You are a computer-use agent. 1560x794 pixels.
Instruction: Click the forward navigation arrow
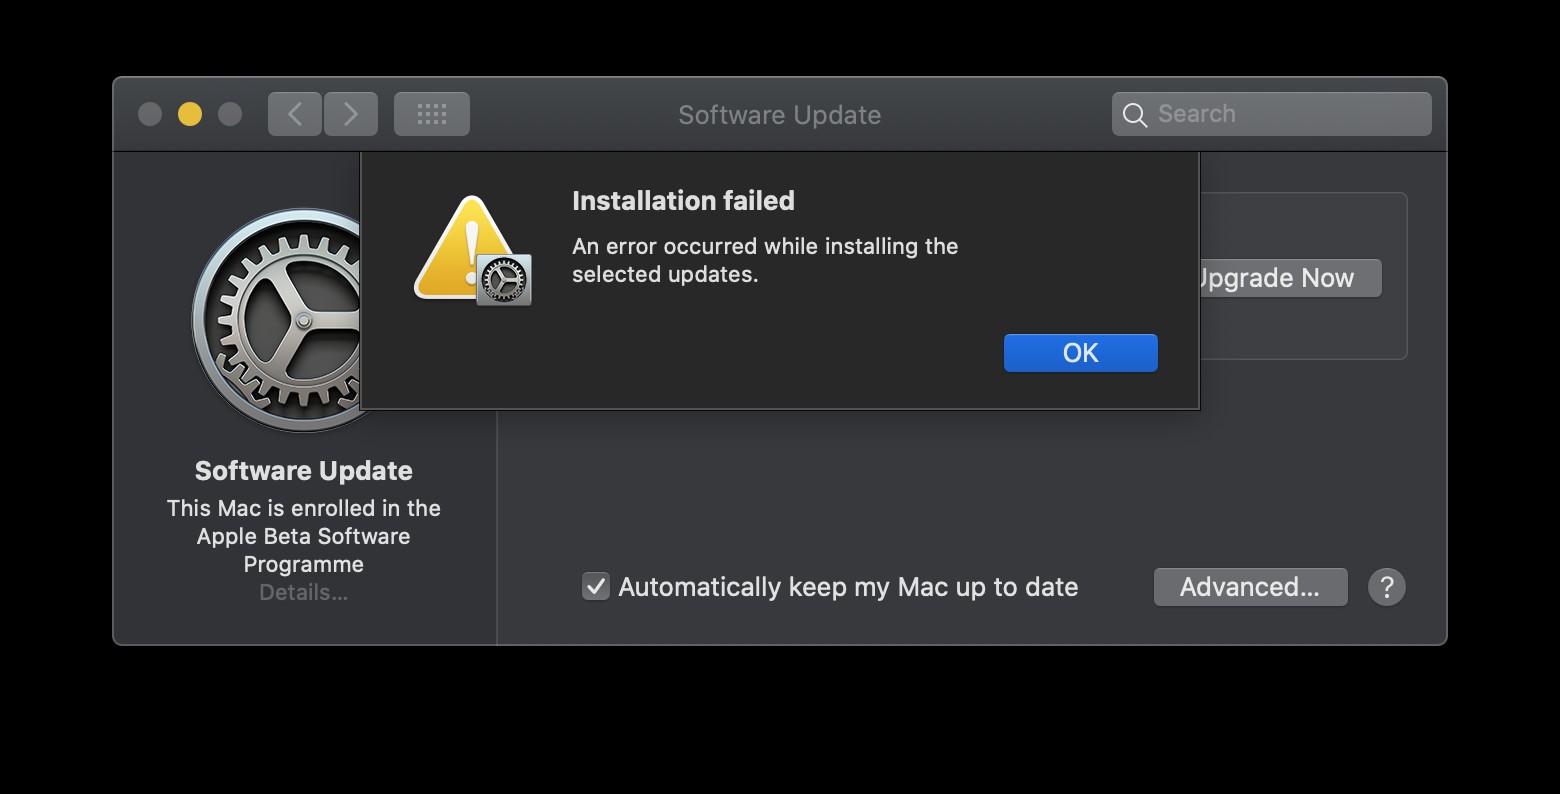[351, 113]
